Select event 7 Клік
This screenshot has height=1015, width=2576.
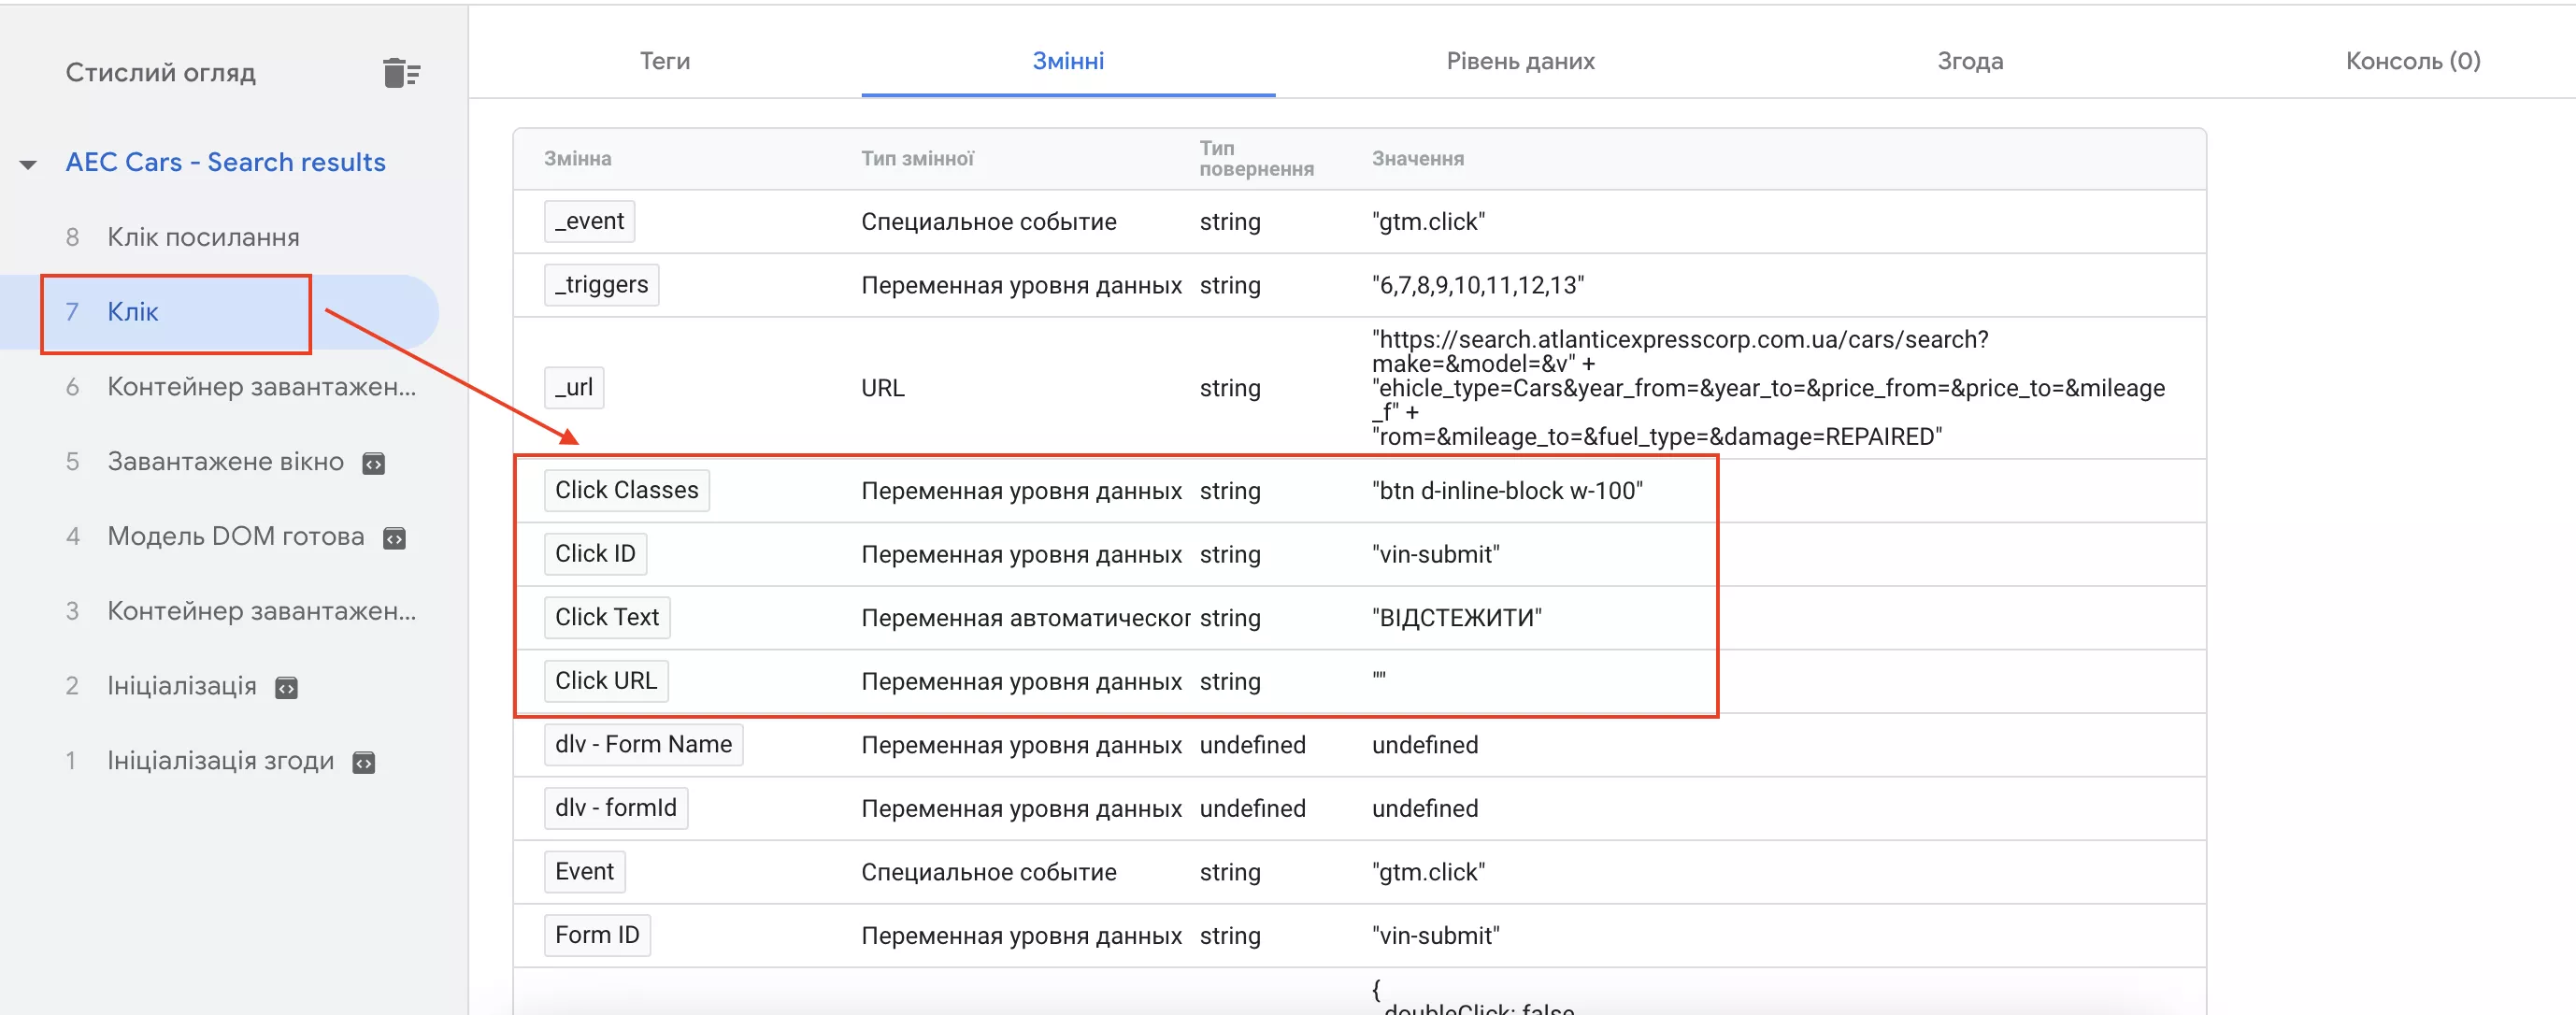coord(220,312)
